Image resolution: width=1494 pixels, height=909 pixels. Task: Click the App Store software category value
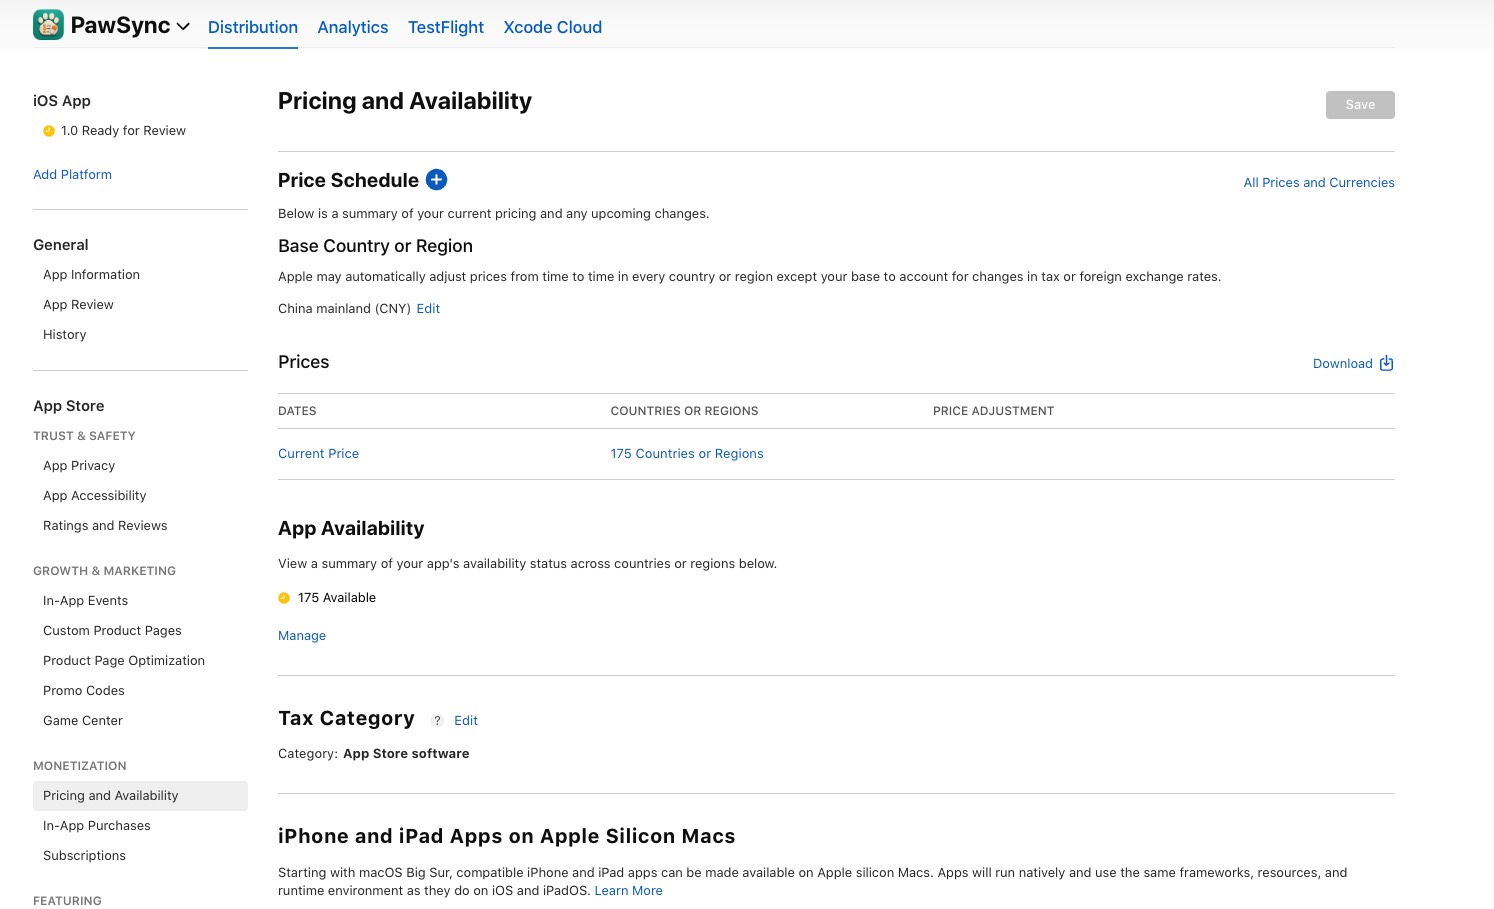click(406, 754)
